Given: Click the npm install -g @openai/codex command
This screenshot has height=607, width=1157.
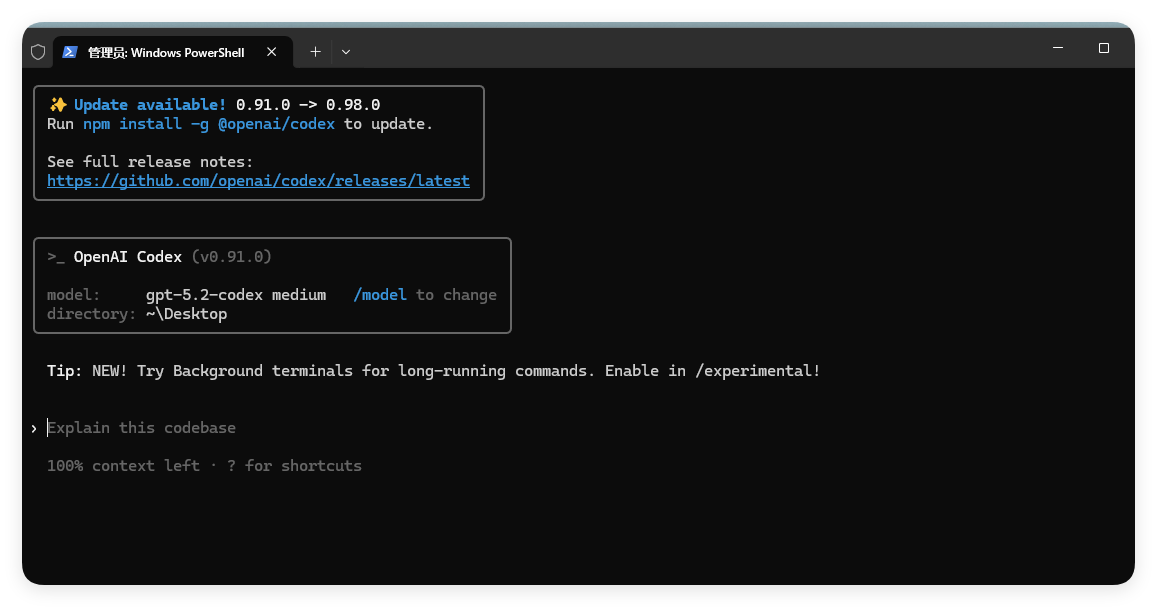Looking at the screenshot, I should [x=209, y=124].
